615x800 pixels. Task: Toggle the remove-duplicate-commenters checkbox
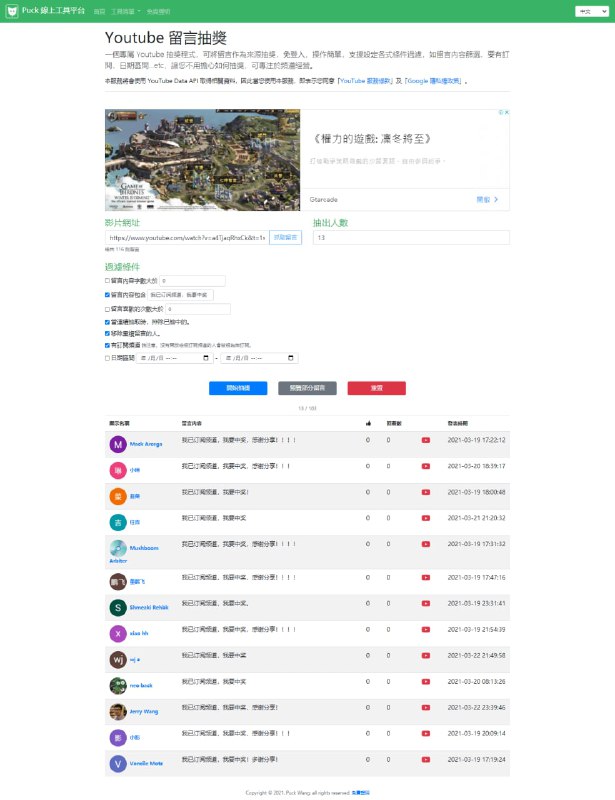coord(107,334)
